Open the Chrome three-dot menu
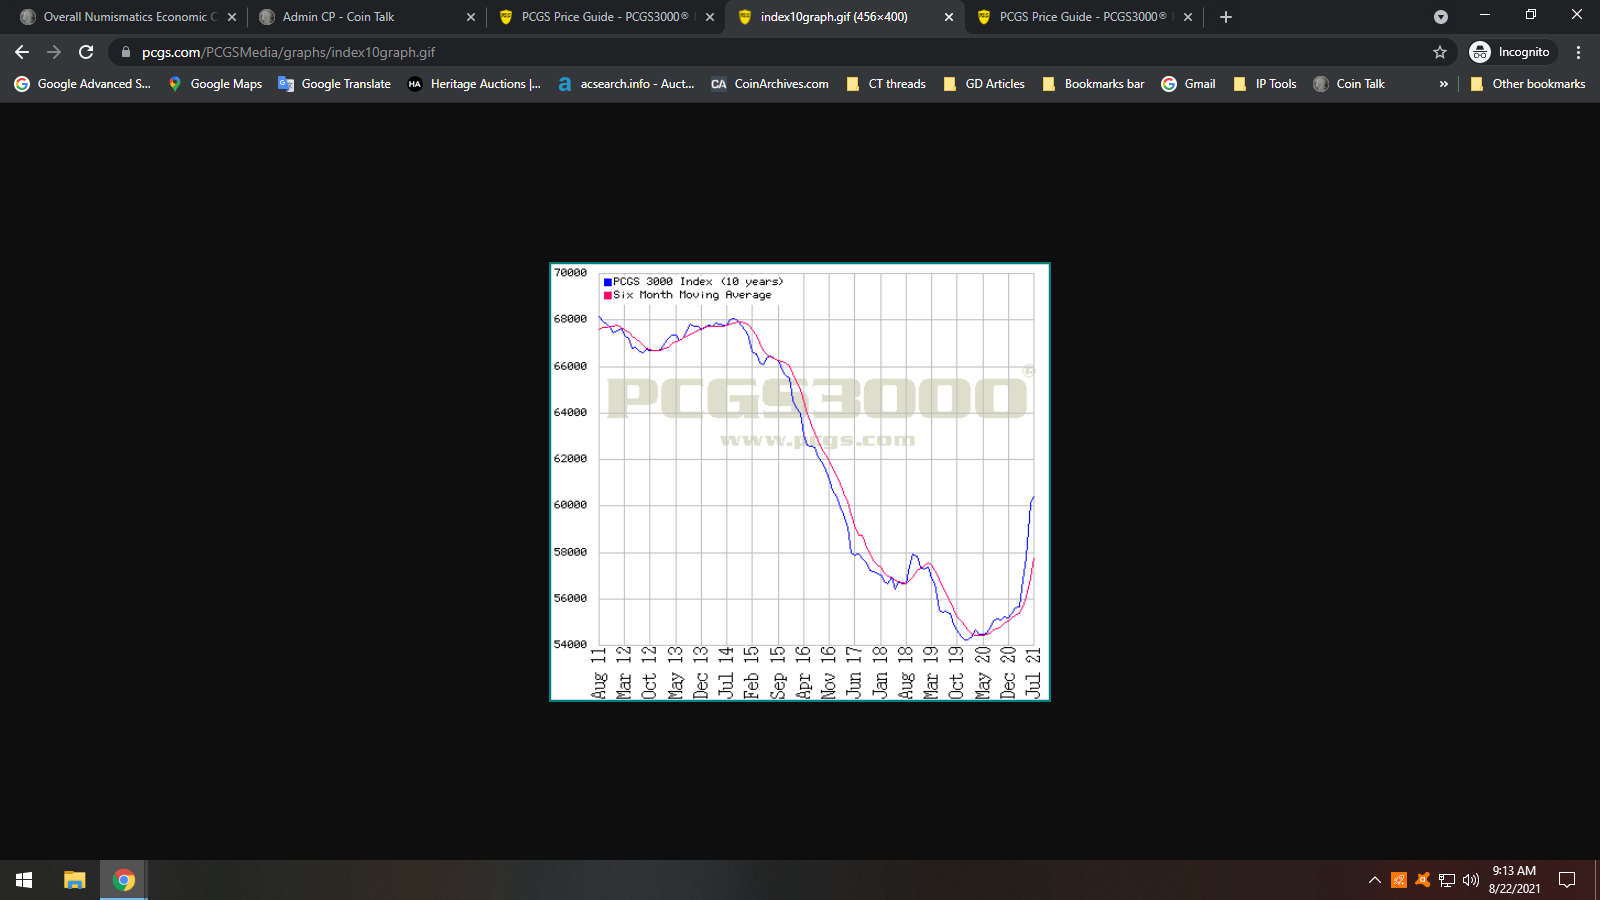This screenshot has height=900, width=1600. tap(1578, 52)
